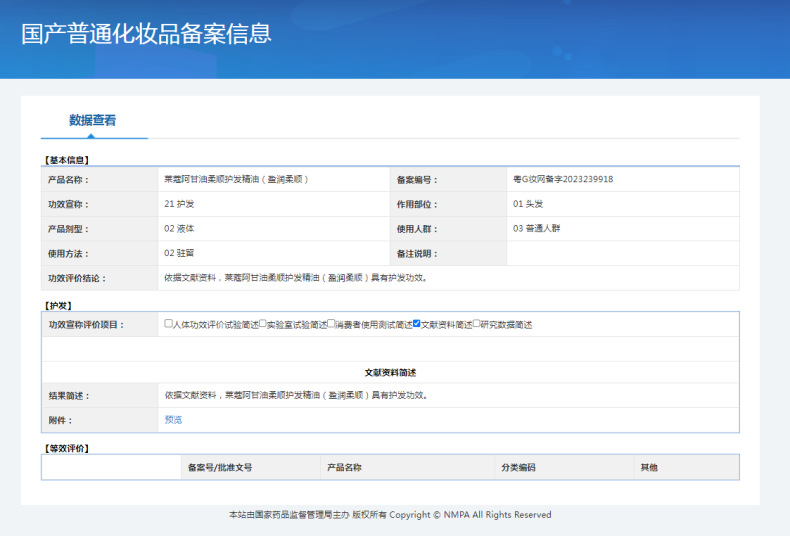The width and height of the screenshot is (790, 536).
Task: Click the 功效评价结论 conclusion text
Action: point(296,278)
